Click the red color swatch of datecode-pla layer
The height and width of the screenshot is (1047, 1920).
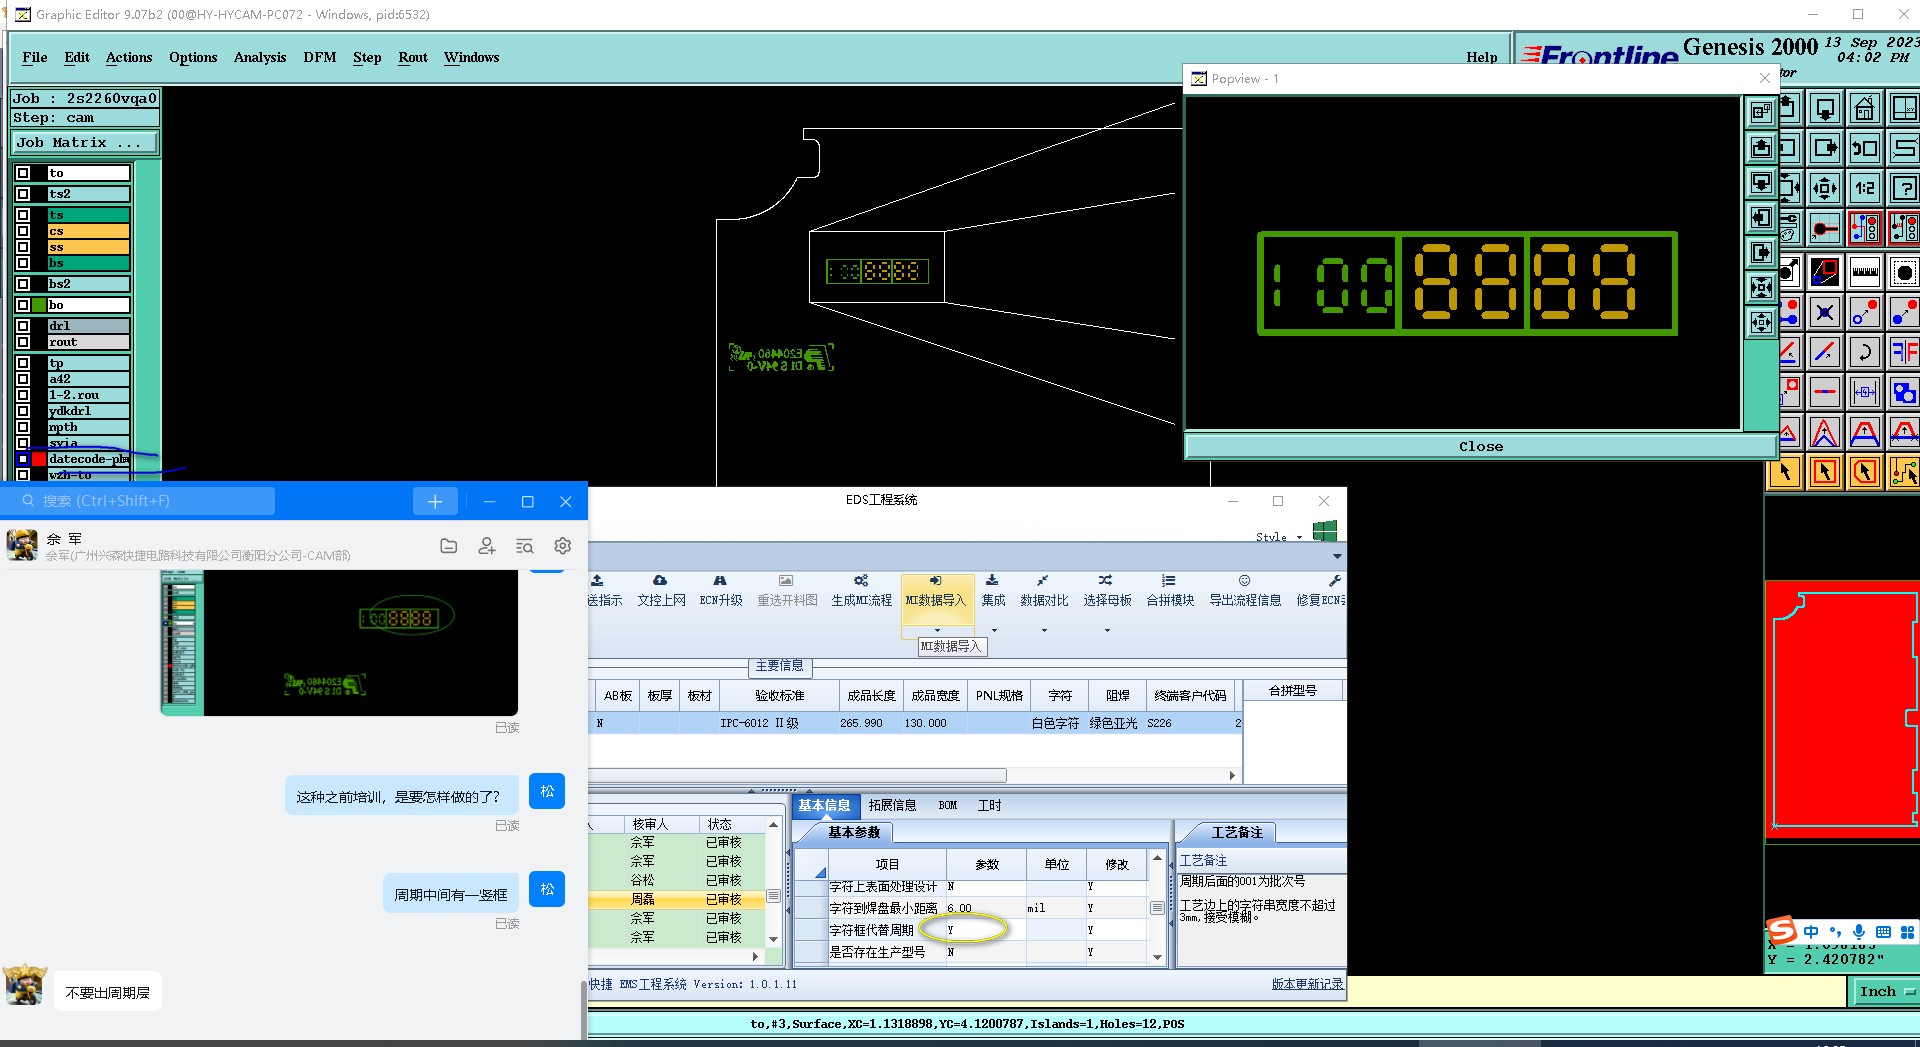pyautogui.click(x=39, y=459)
